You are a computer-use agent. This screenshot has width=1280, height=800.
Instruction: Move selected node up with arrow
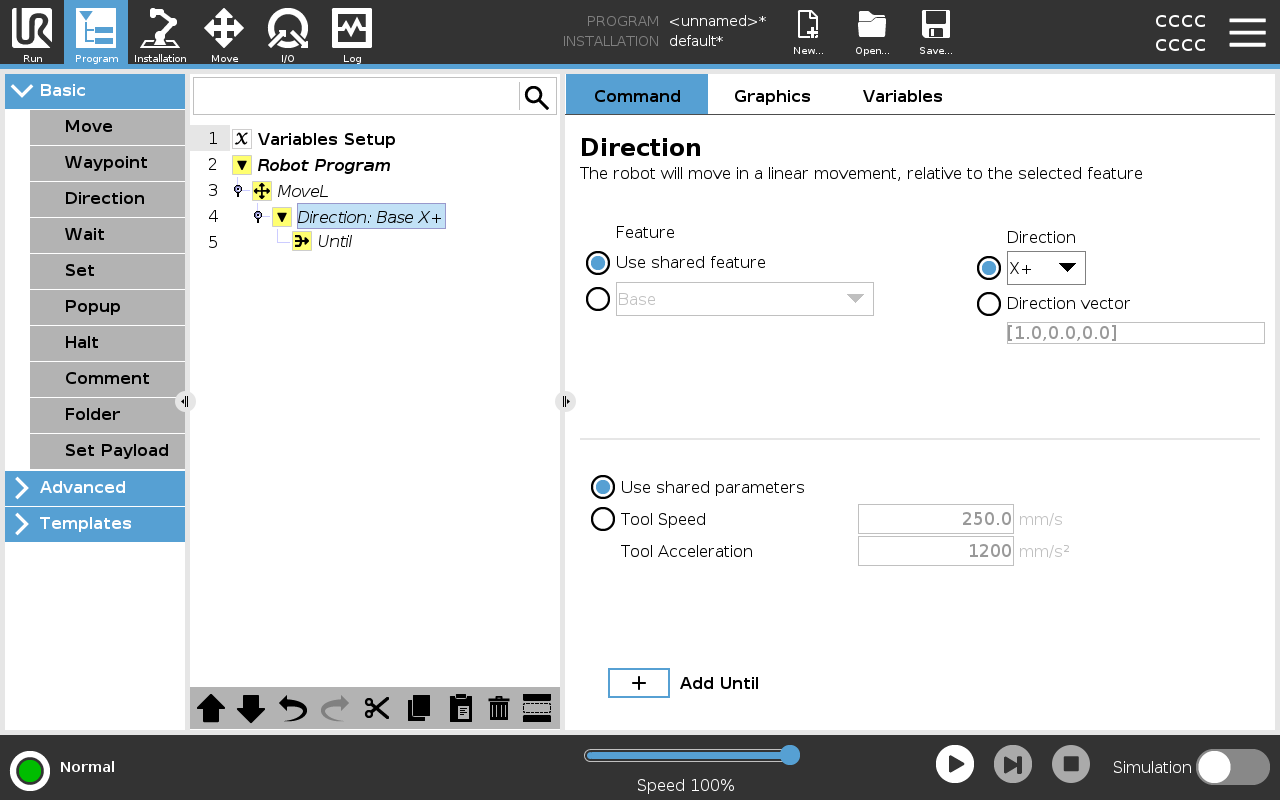211,708
